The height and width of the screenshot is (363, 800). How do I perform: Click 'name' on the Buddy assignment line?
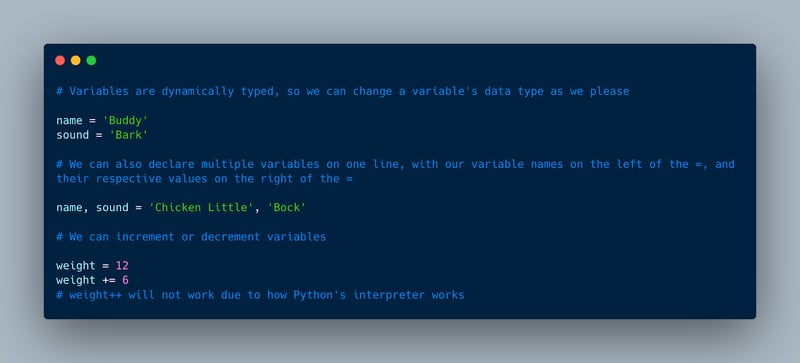point(69,121)
